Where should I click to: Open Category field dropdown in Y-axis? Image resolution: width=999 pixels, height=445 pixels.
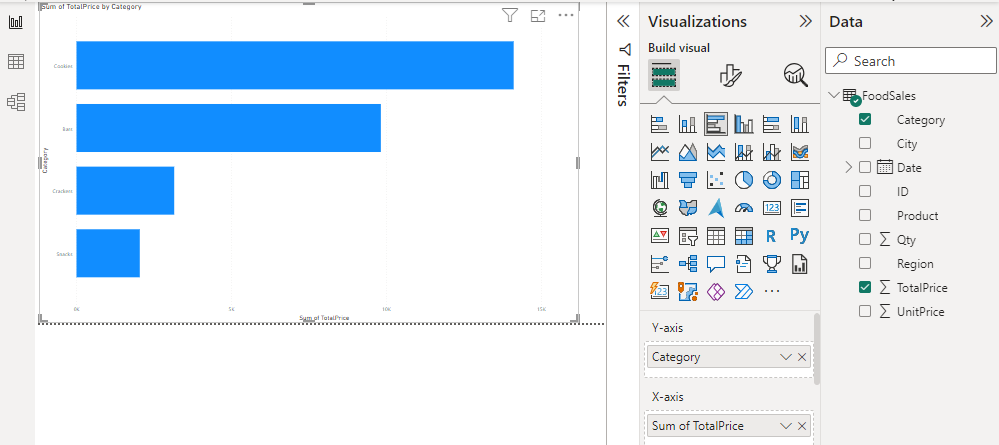coord(786,357)
